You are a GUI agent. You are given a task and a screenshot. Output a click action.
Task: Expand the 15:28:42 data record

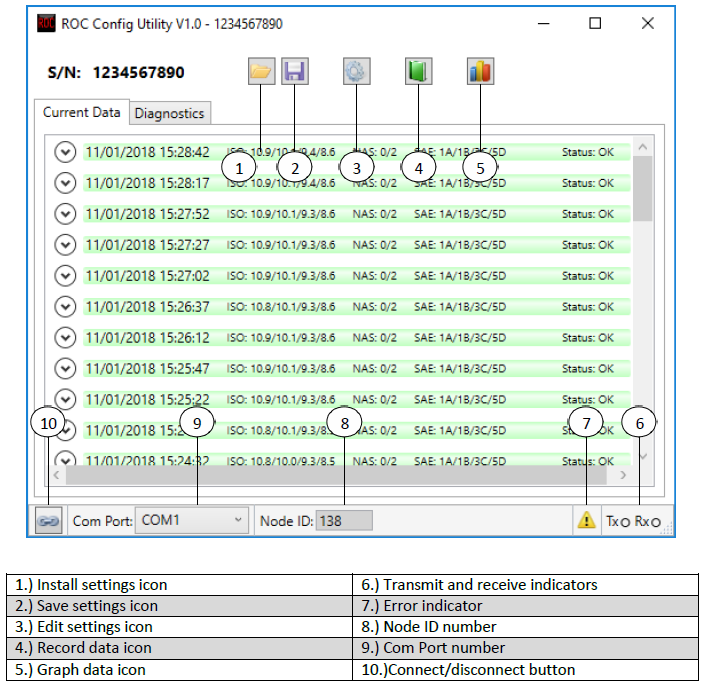(x=65, y=152)
